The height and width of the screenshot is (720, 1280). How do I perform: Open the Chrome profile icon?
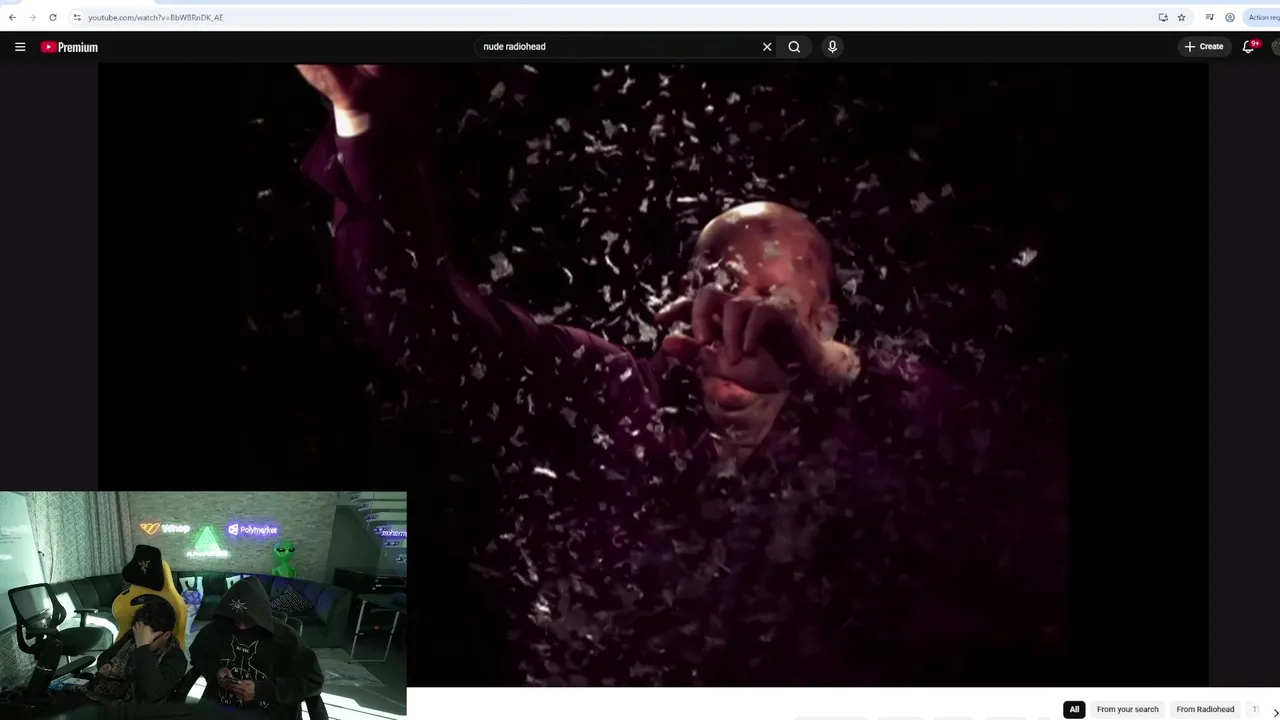coord(1230,17)
